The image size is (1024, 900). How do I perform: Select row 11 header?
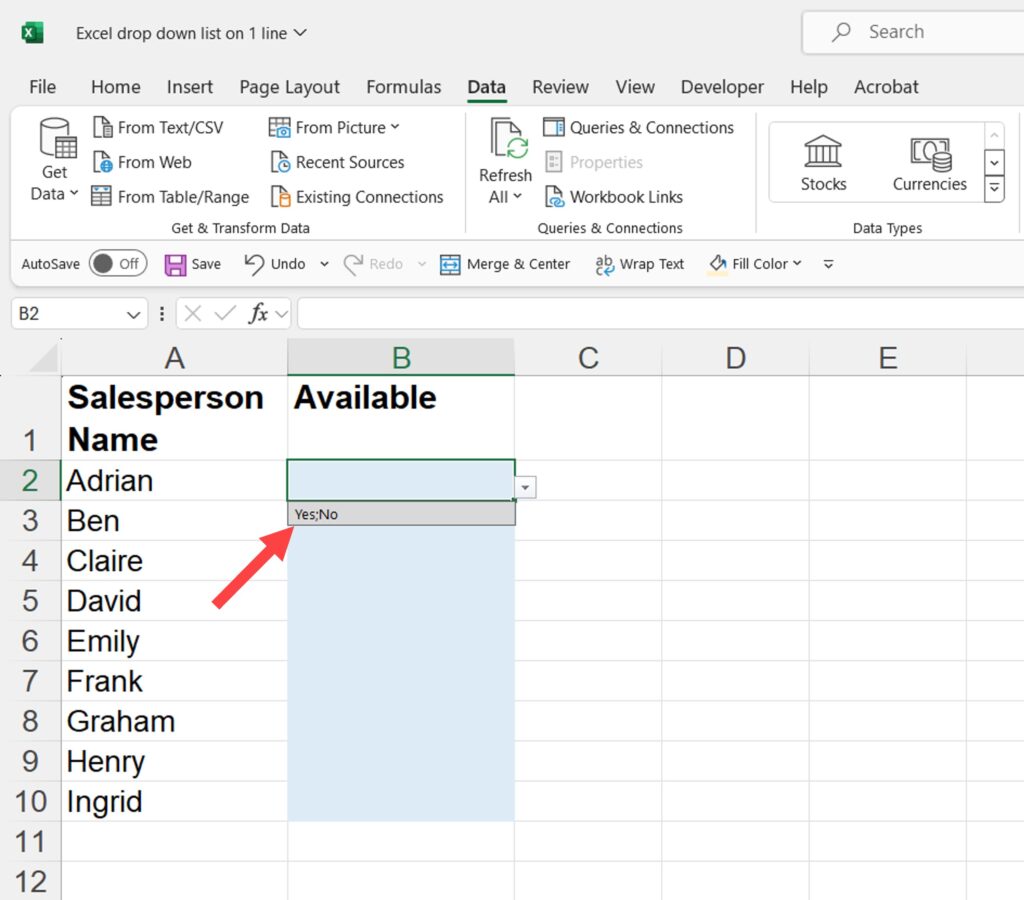pos(30,842)
